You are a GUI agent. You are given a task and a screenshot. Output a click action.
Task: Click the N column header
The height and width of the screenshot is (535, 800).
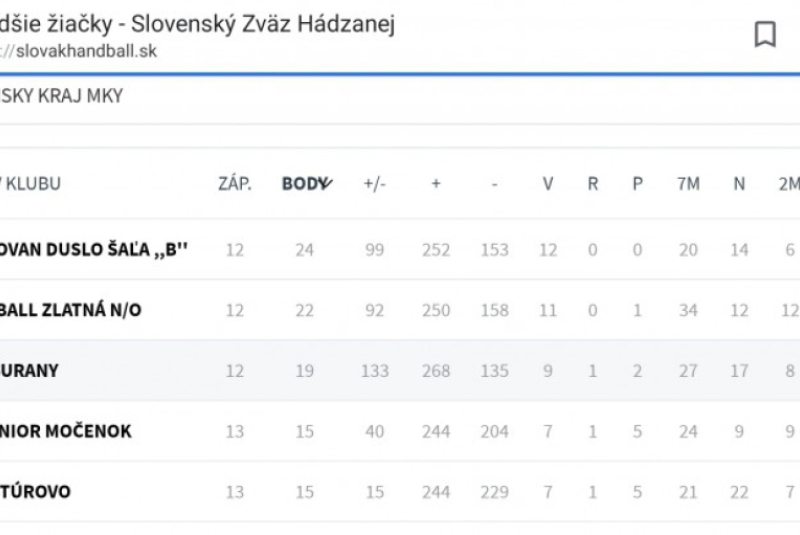click(x=739, y=184)
